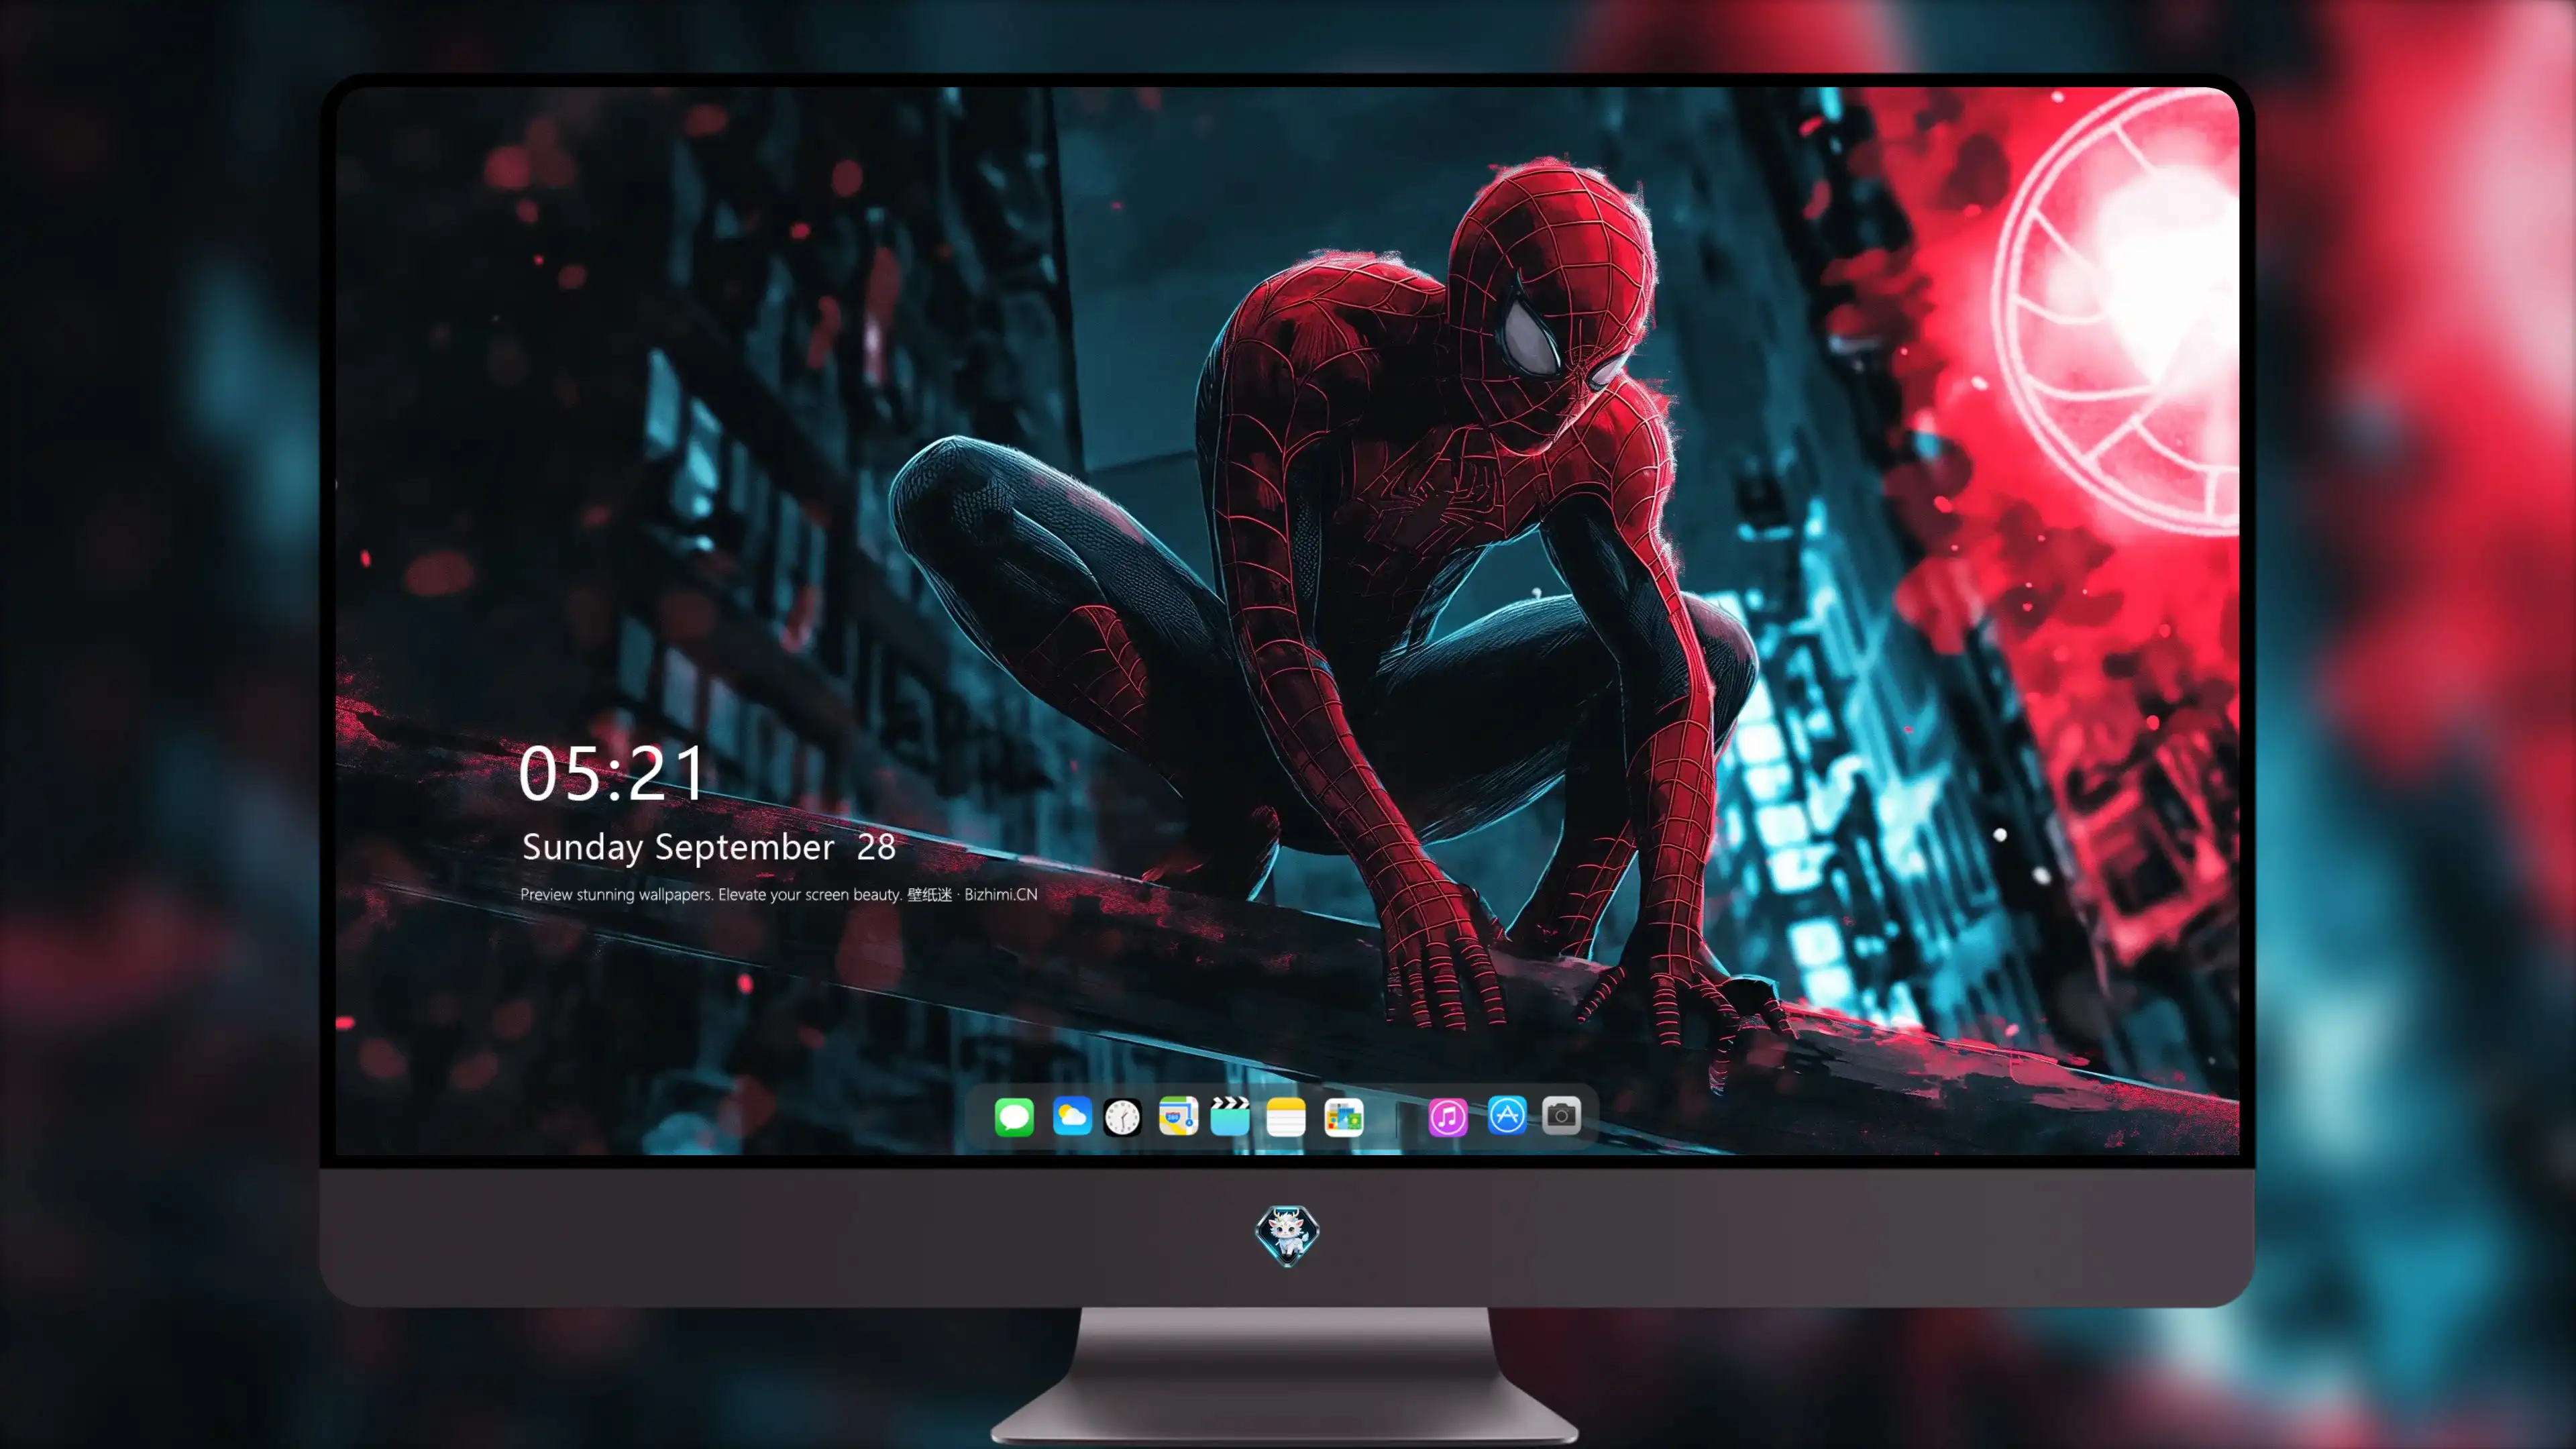This screenshot has width=2576, height=1449.
Task: Launch the clapperboard Videos app
Action: [1230, 1116]
